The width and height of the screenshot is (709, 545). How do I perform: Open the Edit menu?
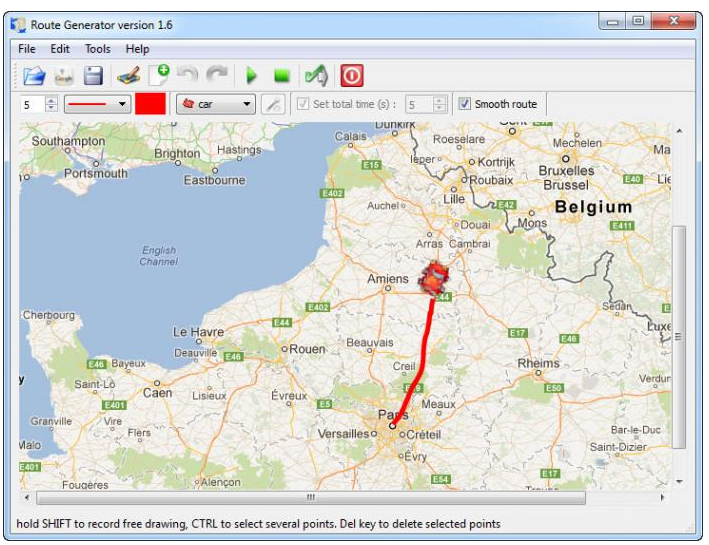60,49
